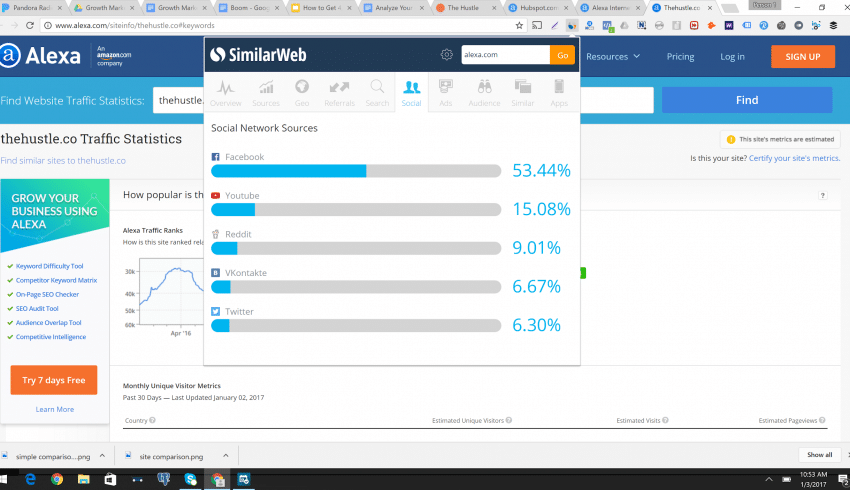Open the Keyword Difficulty Tool link
This screenshot has height=490, width=850.
coord(49,266)
